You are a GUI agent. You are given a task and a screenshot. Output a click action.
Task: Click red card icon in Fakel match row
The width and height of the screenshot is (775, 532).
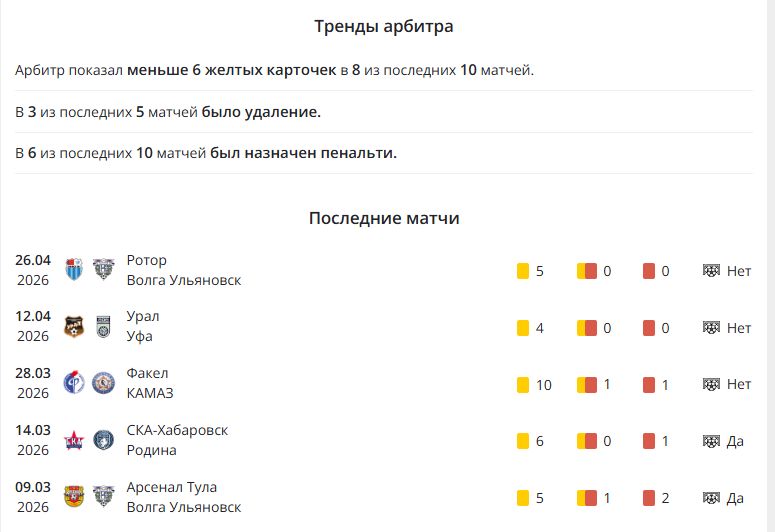649,384
